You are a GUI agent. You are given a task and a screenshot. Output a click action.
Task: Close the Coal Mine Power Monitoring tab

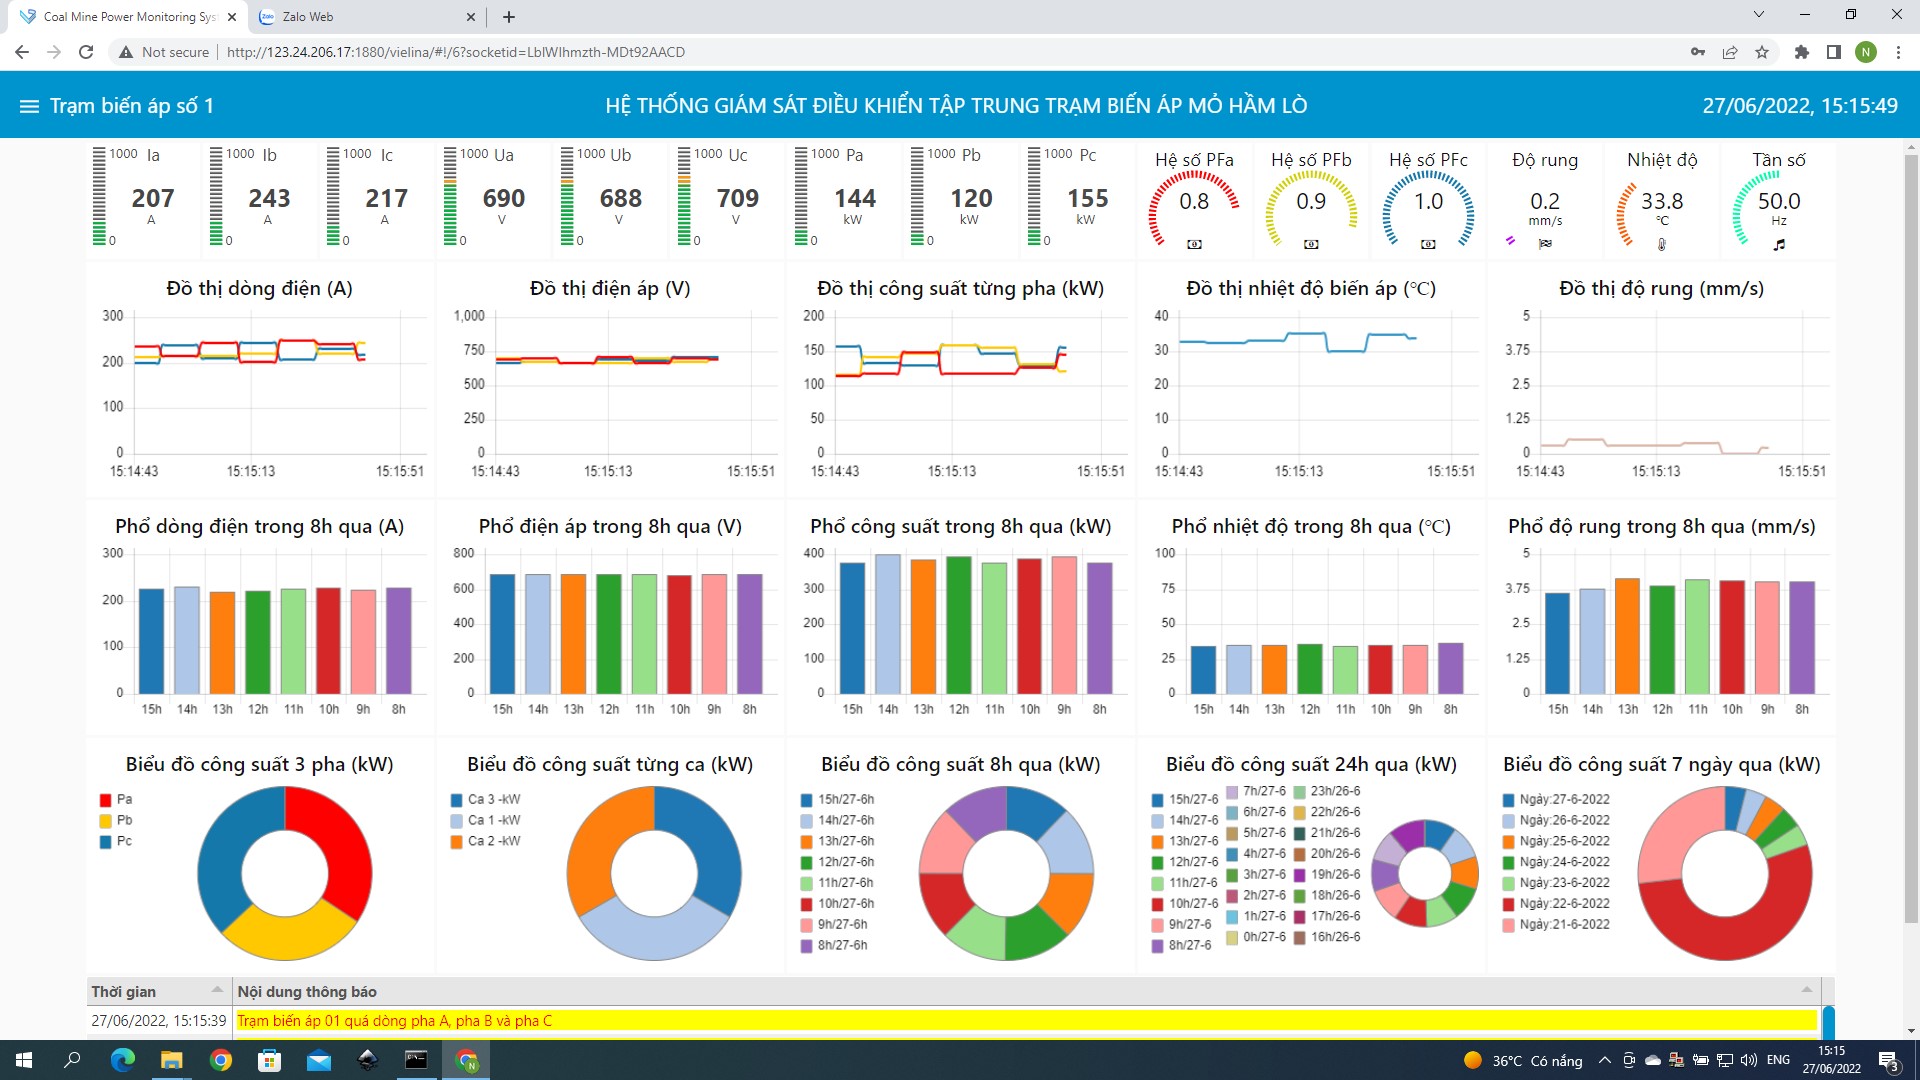[232, 17]
